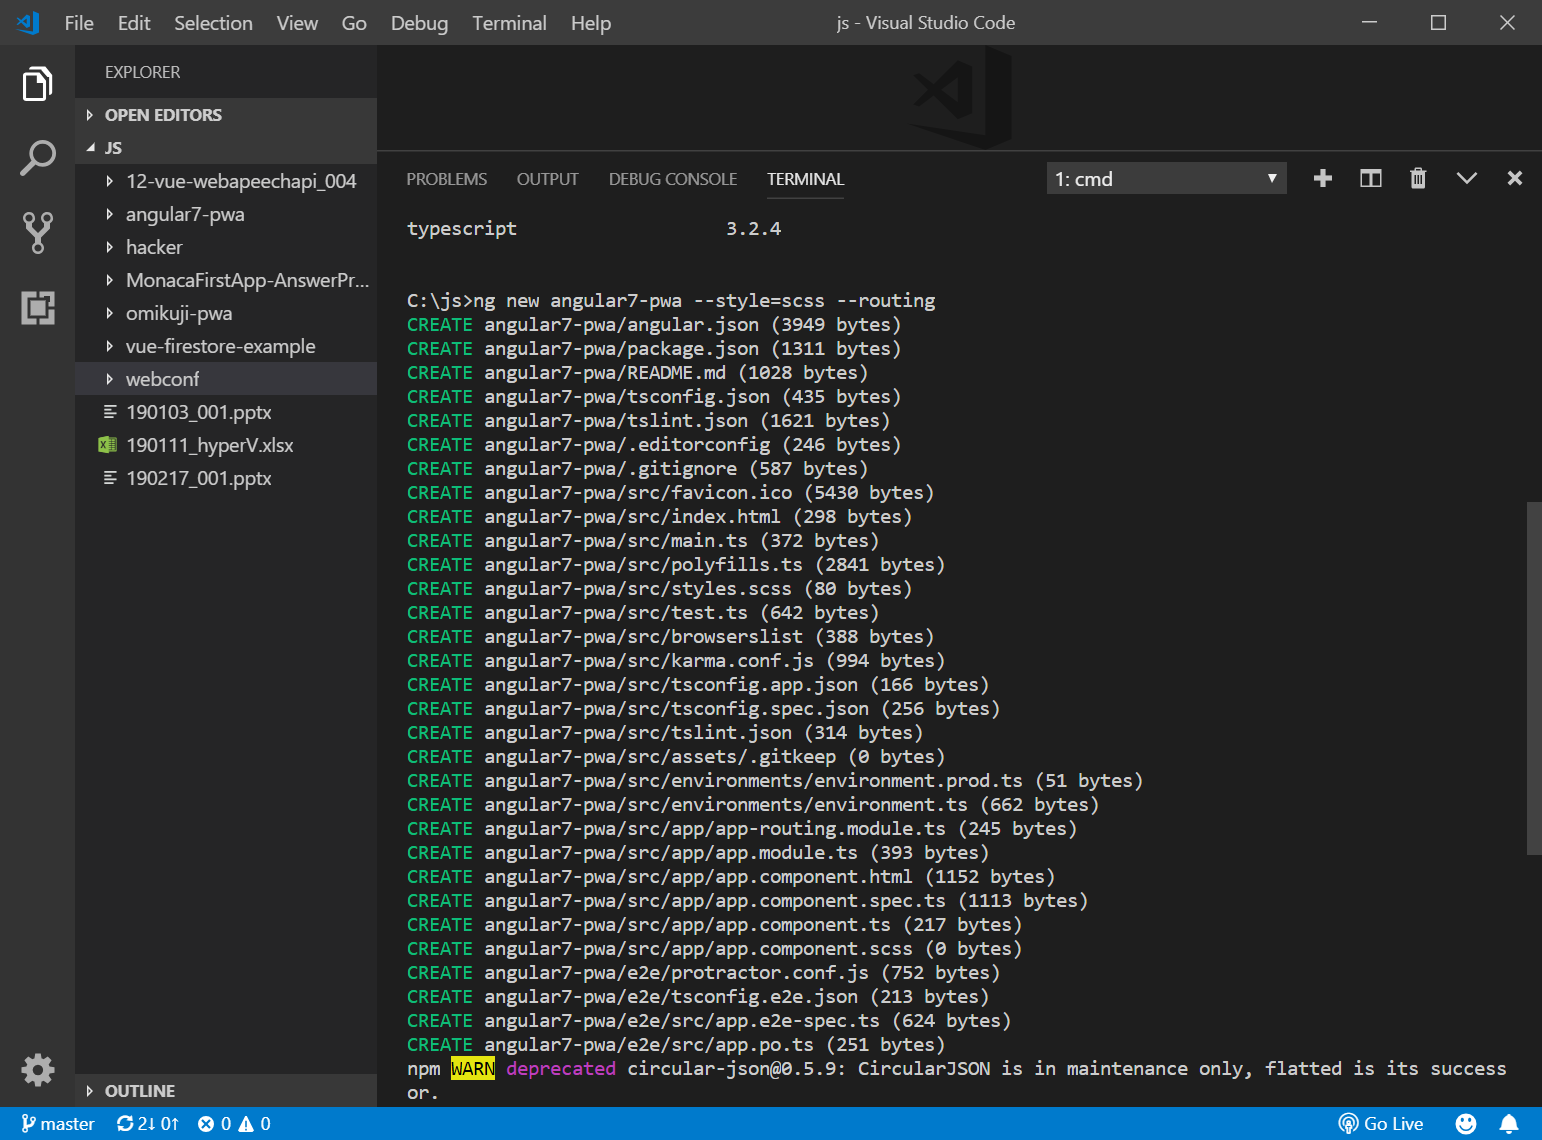The height and width of the screenshot is (1140, 1542).
Task: Open the Search view icon
Action: click(37, 158)
